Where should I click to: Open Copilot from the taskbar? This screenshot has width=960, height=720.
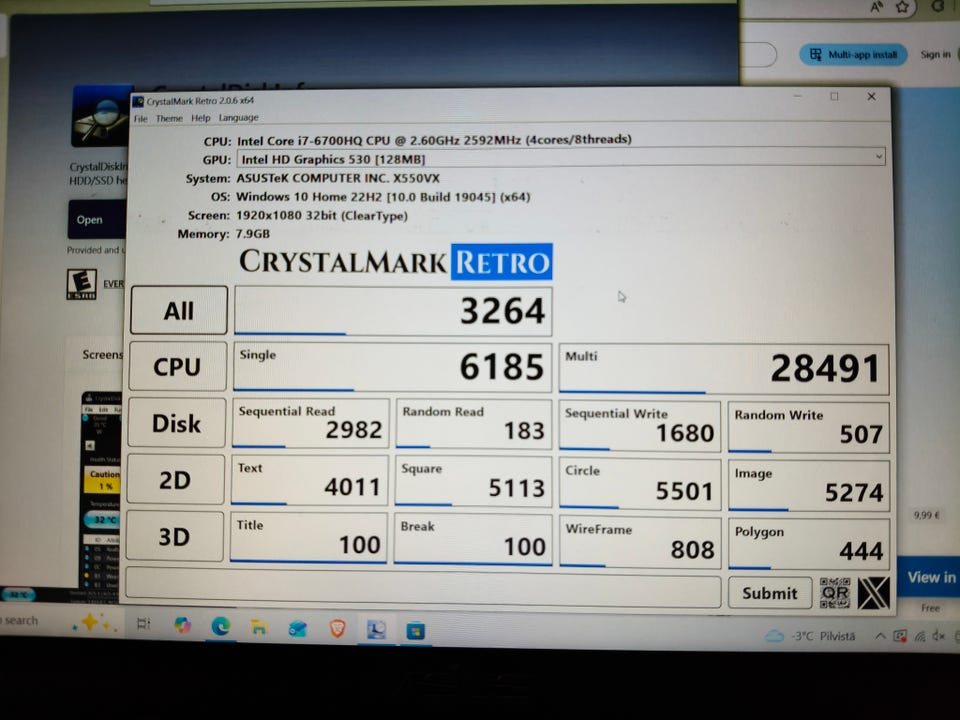tap(182, 625)
